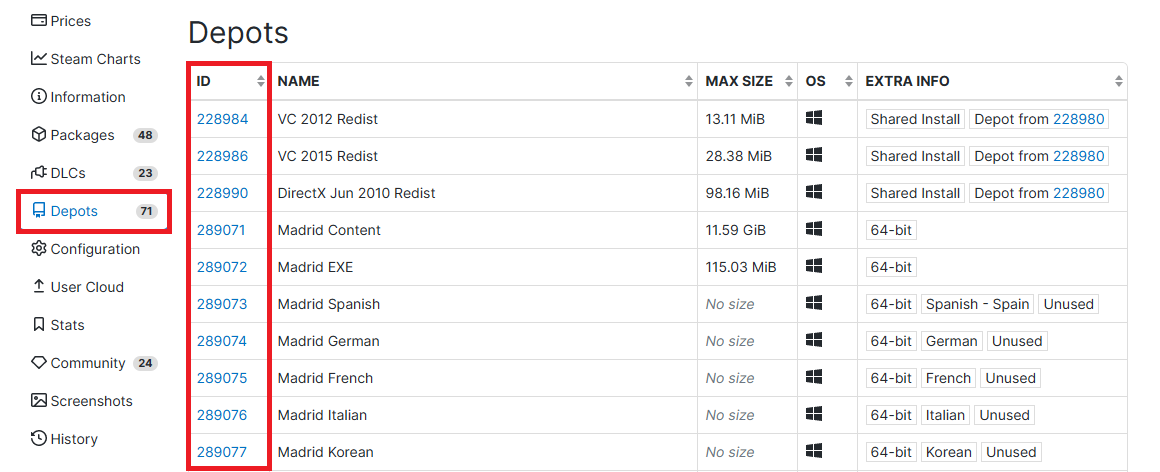Click the Steam Charts line graph icon
1160x472 pixels.
pos(39,58)
